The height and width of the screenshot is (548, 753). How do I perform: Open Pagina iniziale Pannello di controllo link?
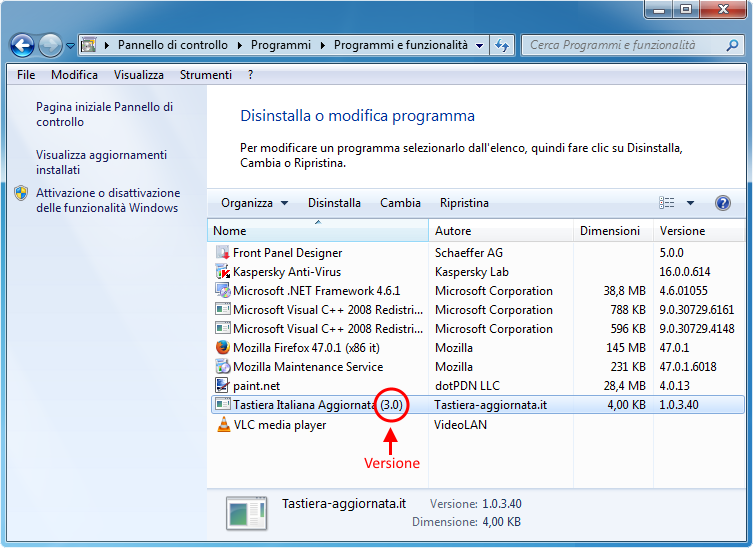[x=105, y=114]
